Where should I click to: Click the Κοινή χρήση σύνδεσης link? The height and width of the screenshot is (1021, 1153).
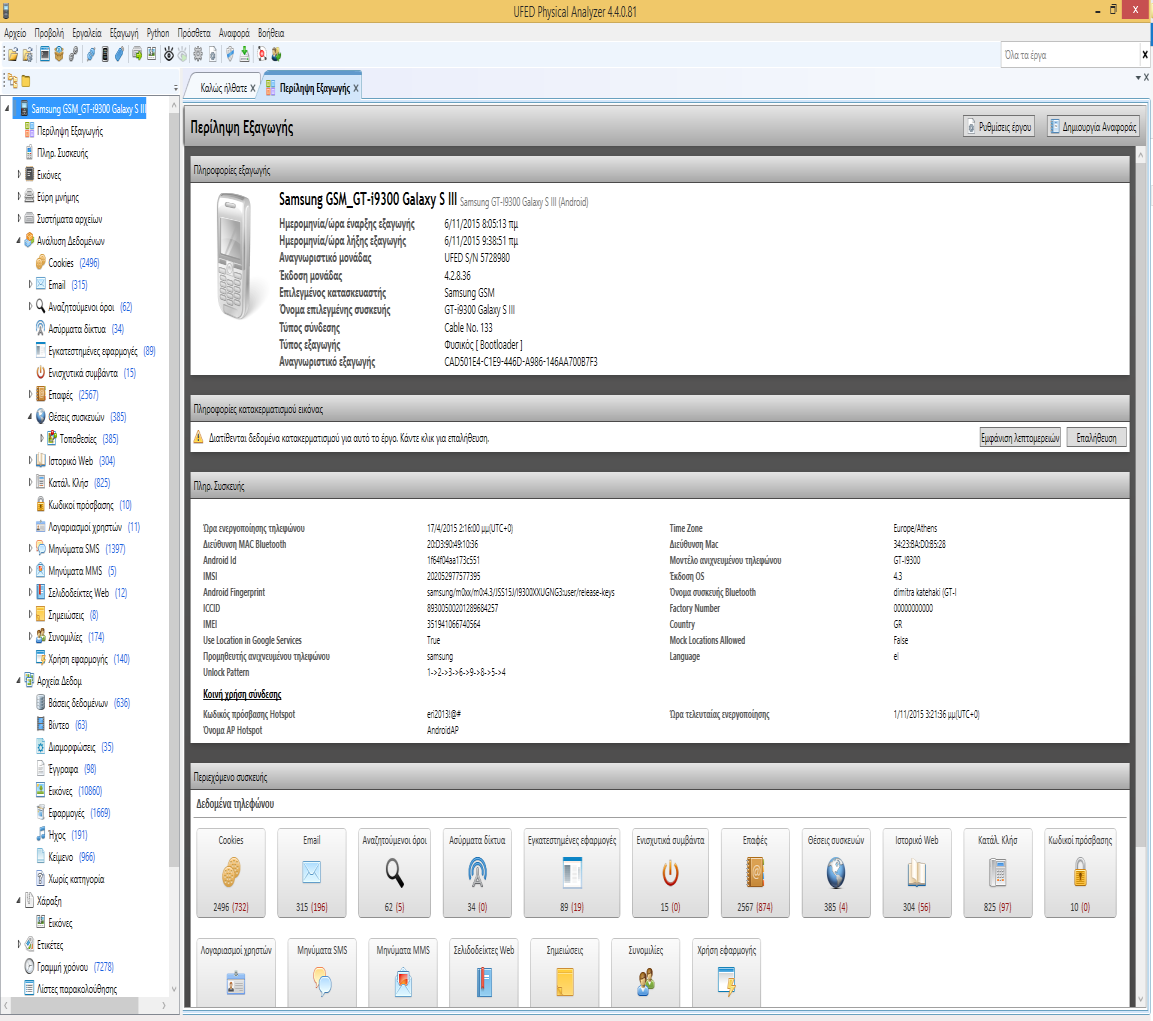242,694
